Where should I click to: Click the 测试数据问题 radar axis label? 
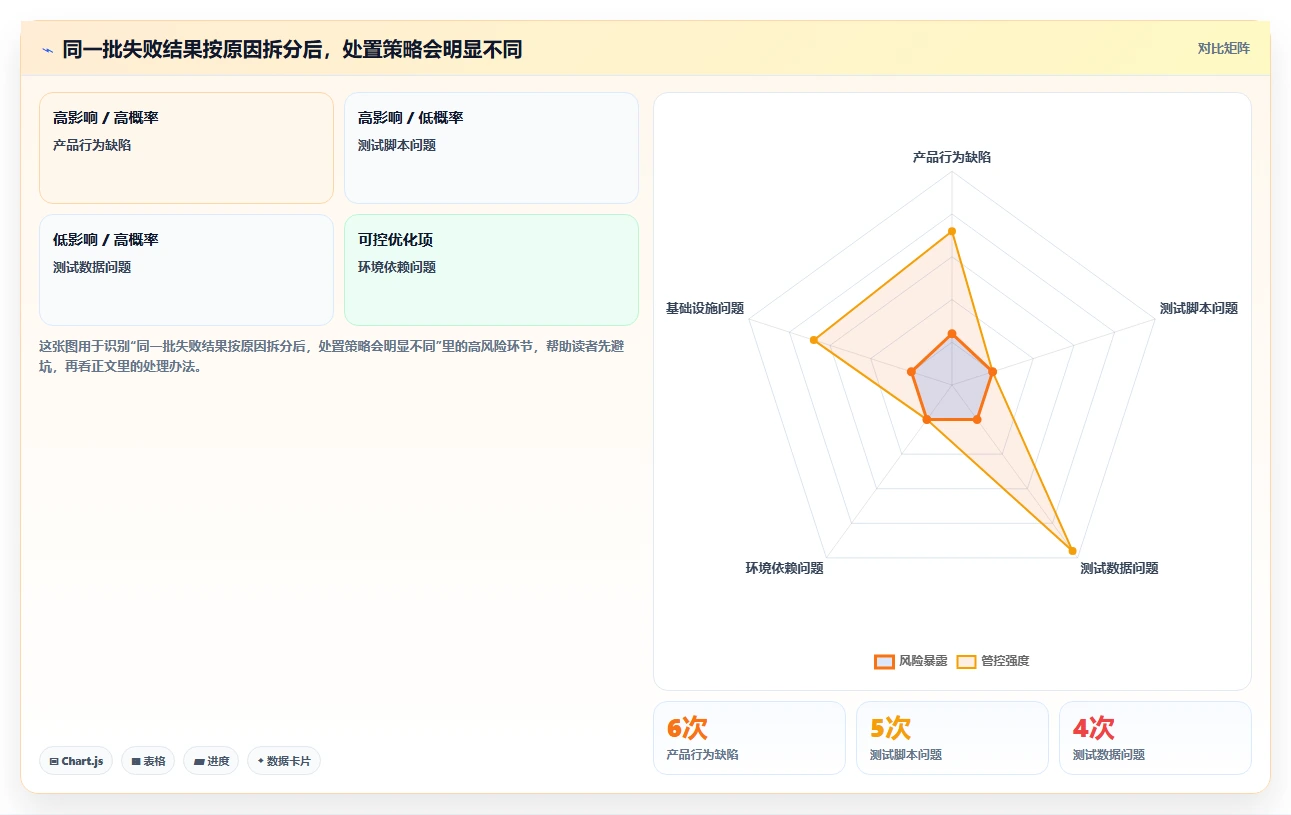coord(1119,568)
